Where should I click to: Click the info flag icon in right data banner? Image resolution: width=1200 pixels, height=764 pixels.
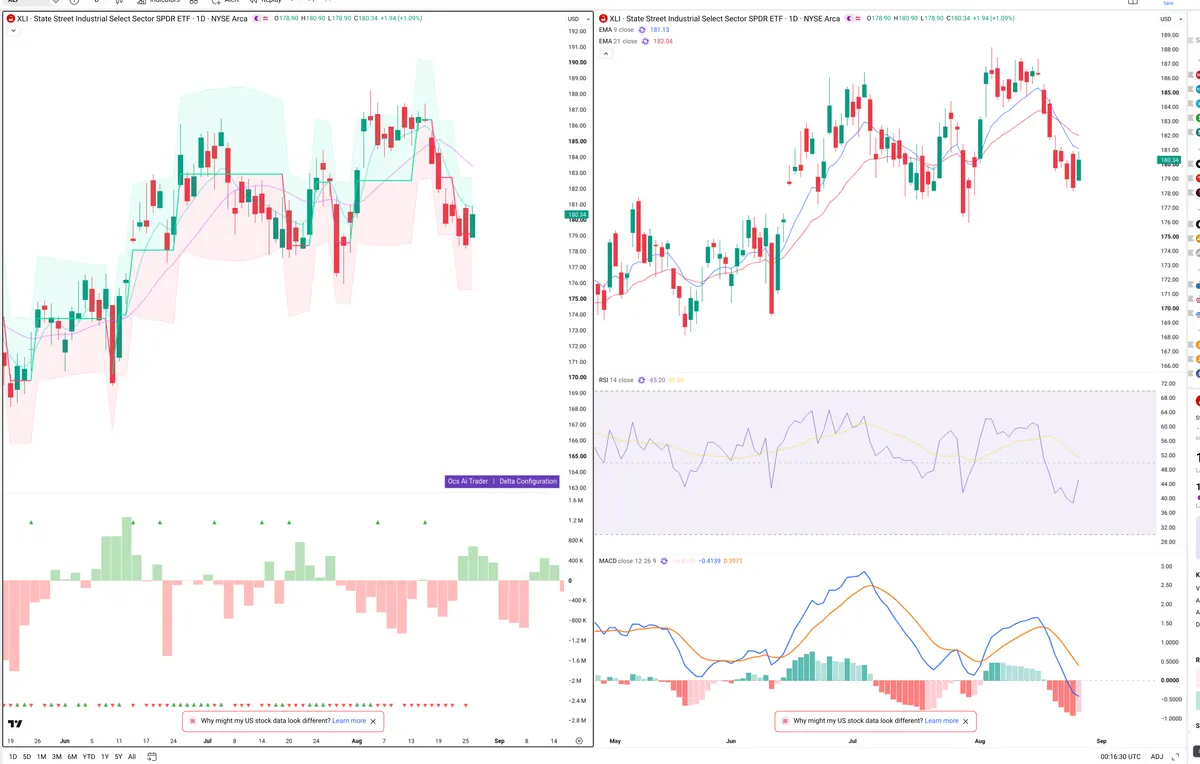click(784, 720)
